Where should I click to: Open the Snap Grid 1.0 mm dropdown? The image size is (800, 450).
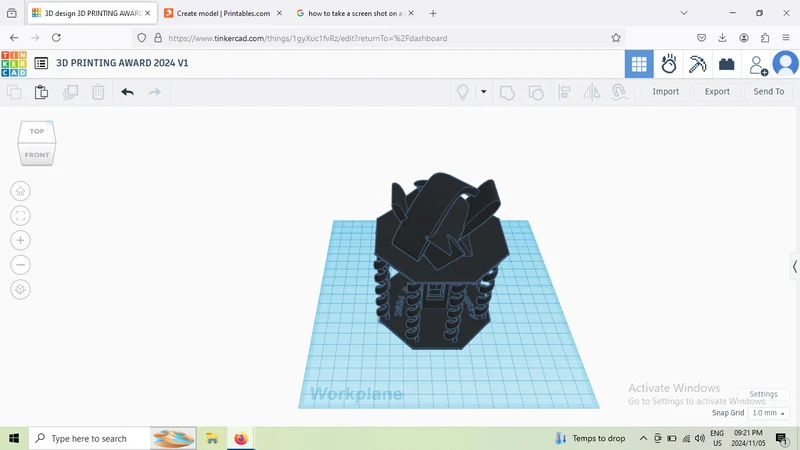[768, 413]
